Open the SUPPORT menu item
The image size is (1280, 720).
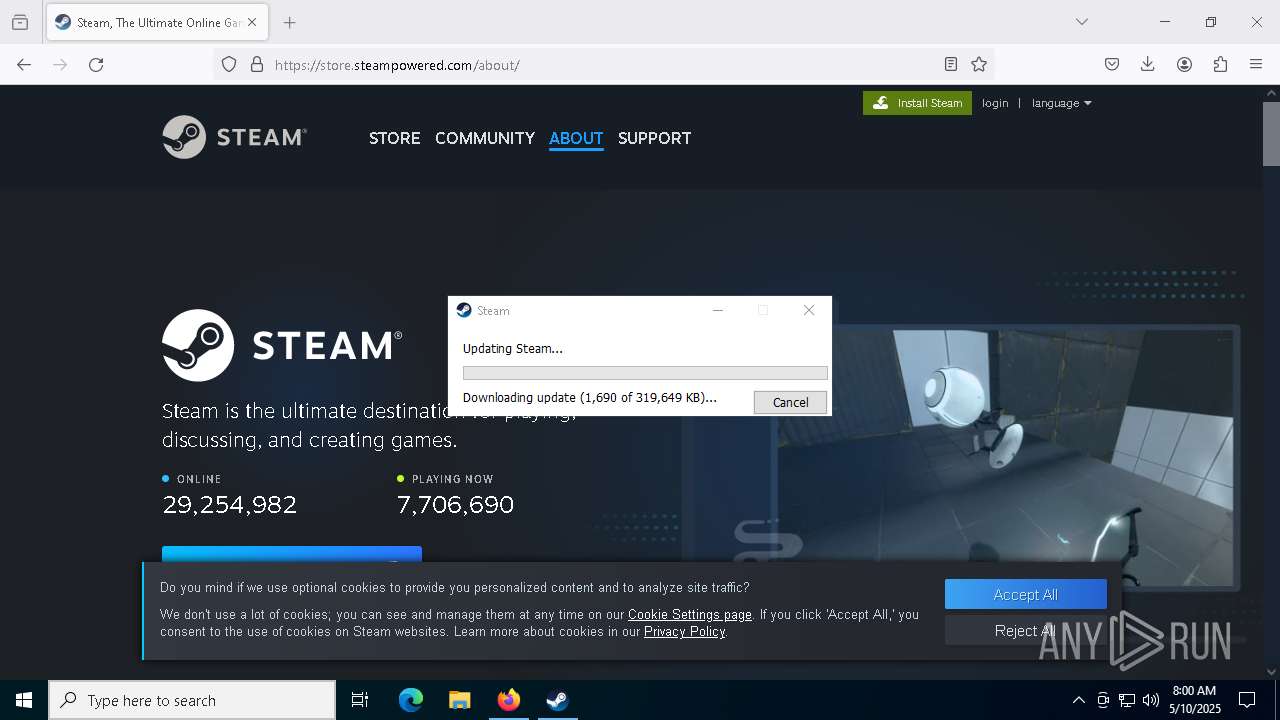pos(654,138)
